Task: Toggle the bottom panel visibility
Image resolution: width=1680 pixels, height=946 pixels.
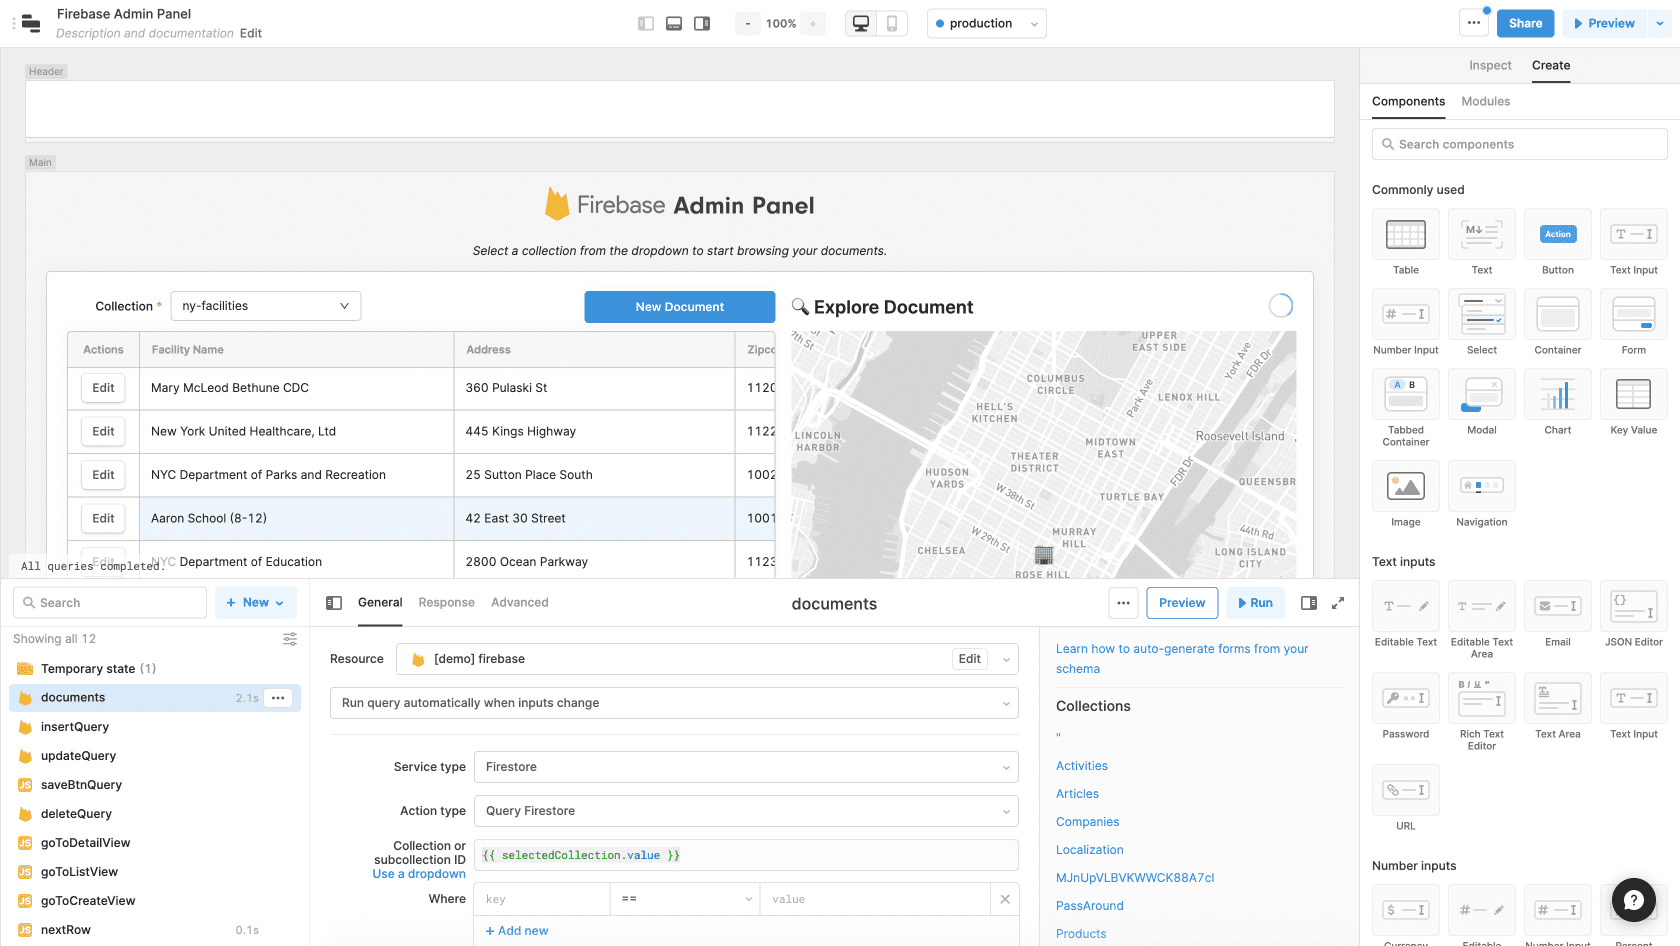Action: [674, 24]
